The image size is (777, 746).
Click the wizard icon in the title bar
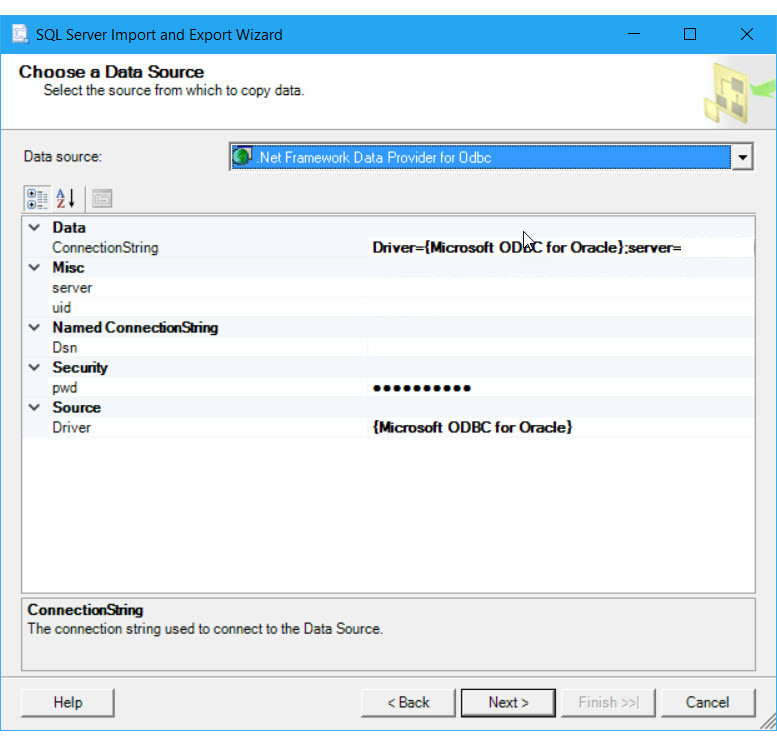tap(20, 34)
